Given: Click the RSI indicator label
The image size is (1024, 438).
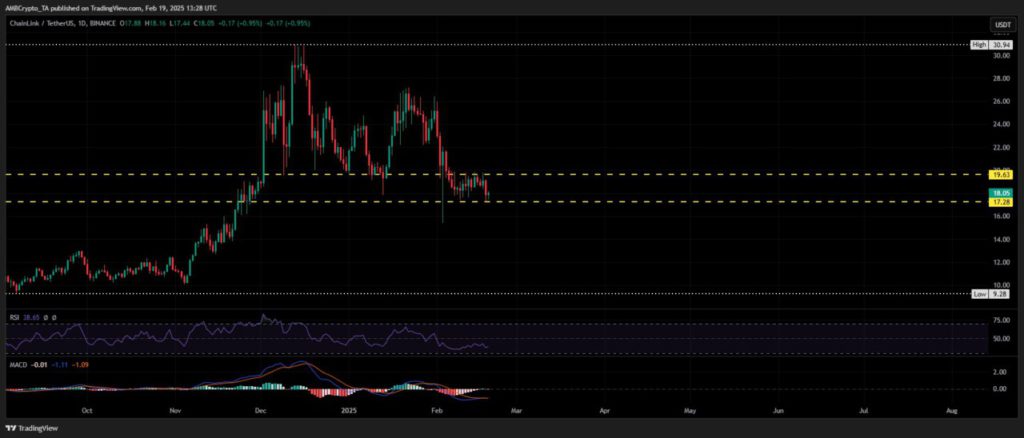Looking at the screenshot, I should [12, 317].
